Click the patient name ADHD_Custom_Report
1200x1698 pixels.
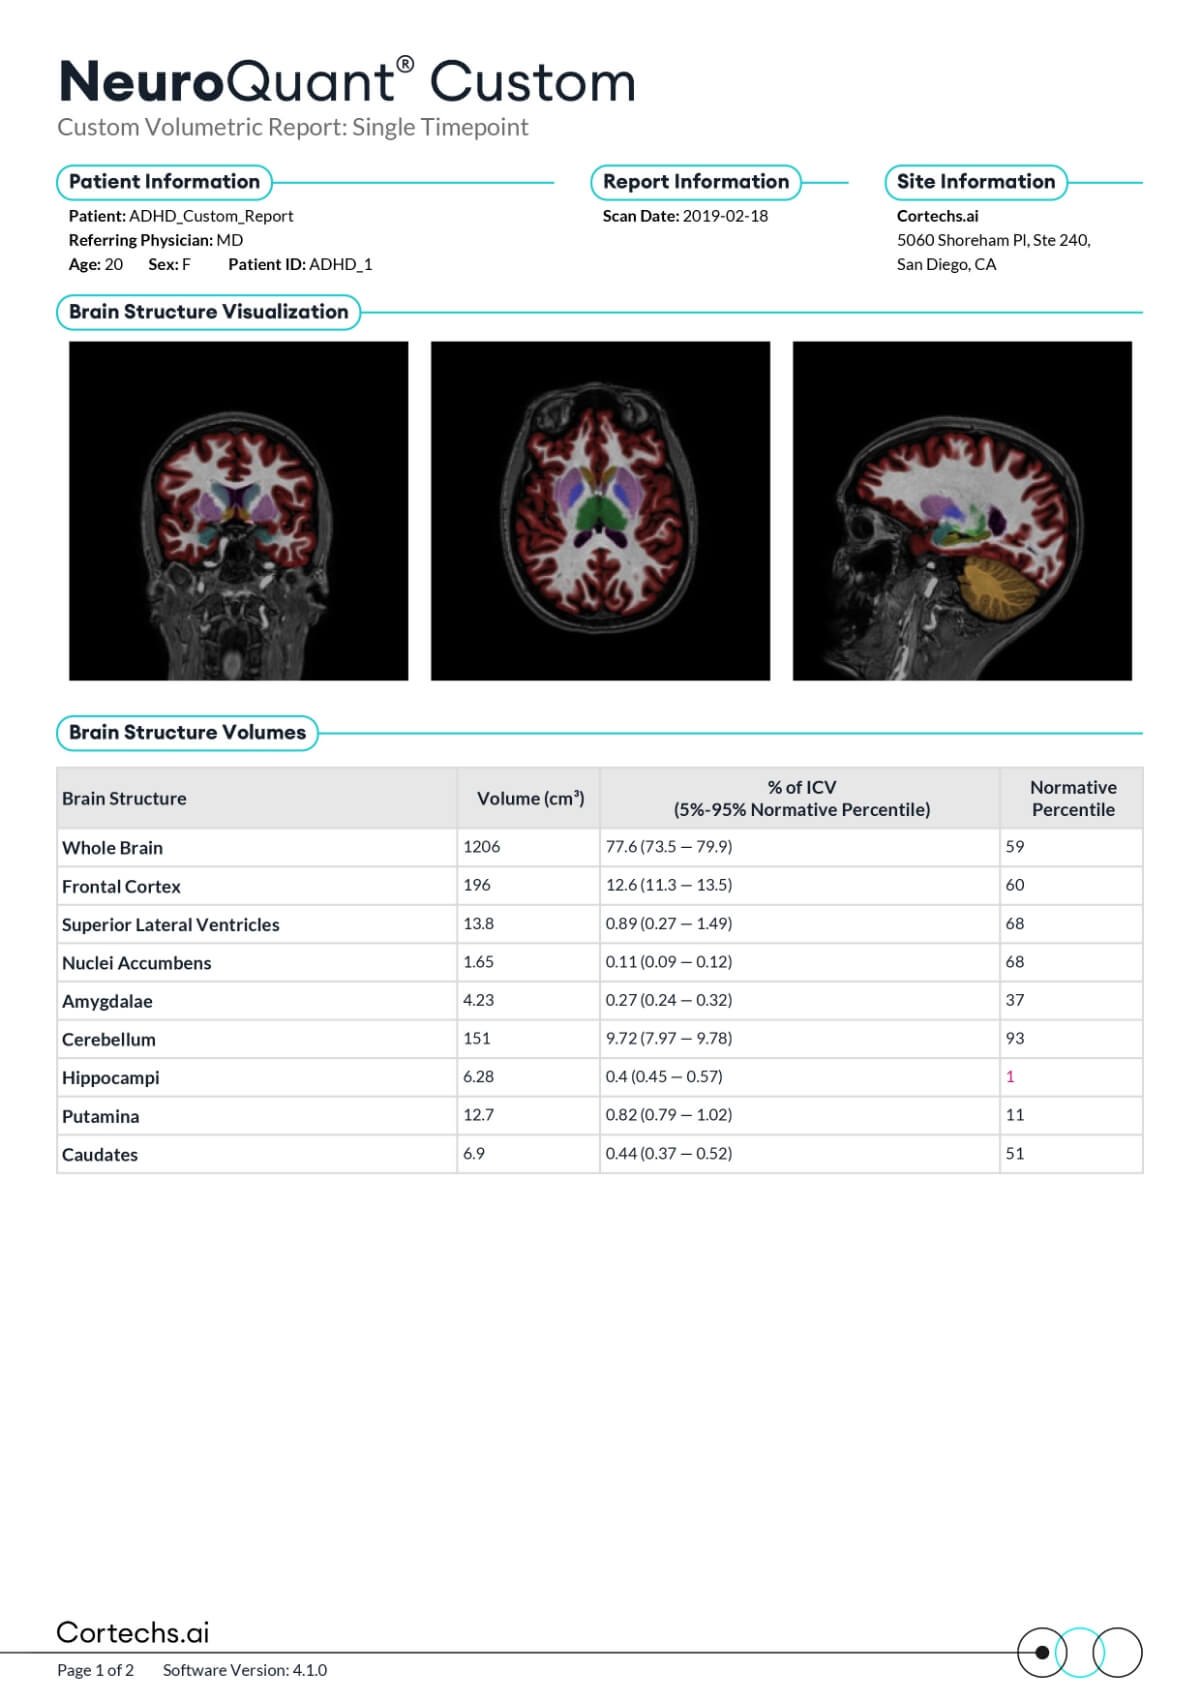211,216
